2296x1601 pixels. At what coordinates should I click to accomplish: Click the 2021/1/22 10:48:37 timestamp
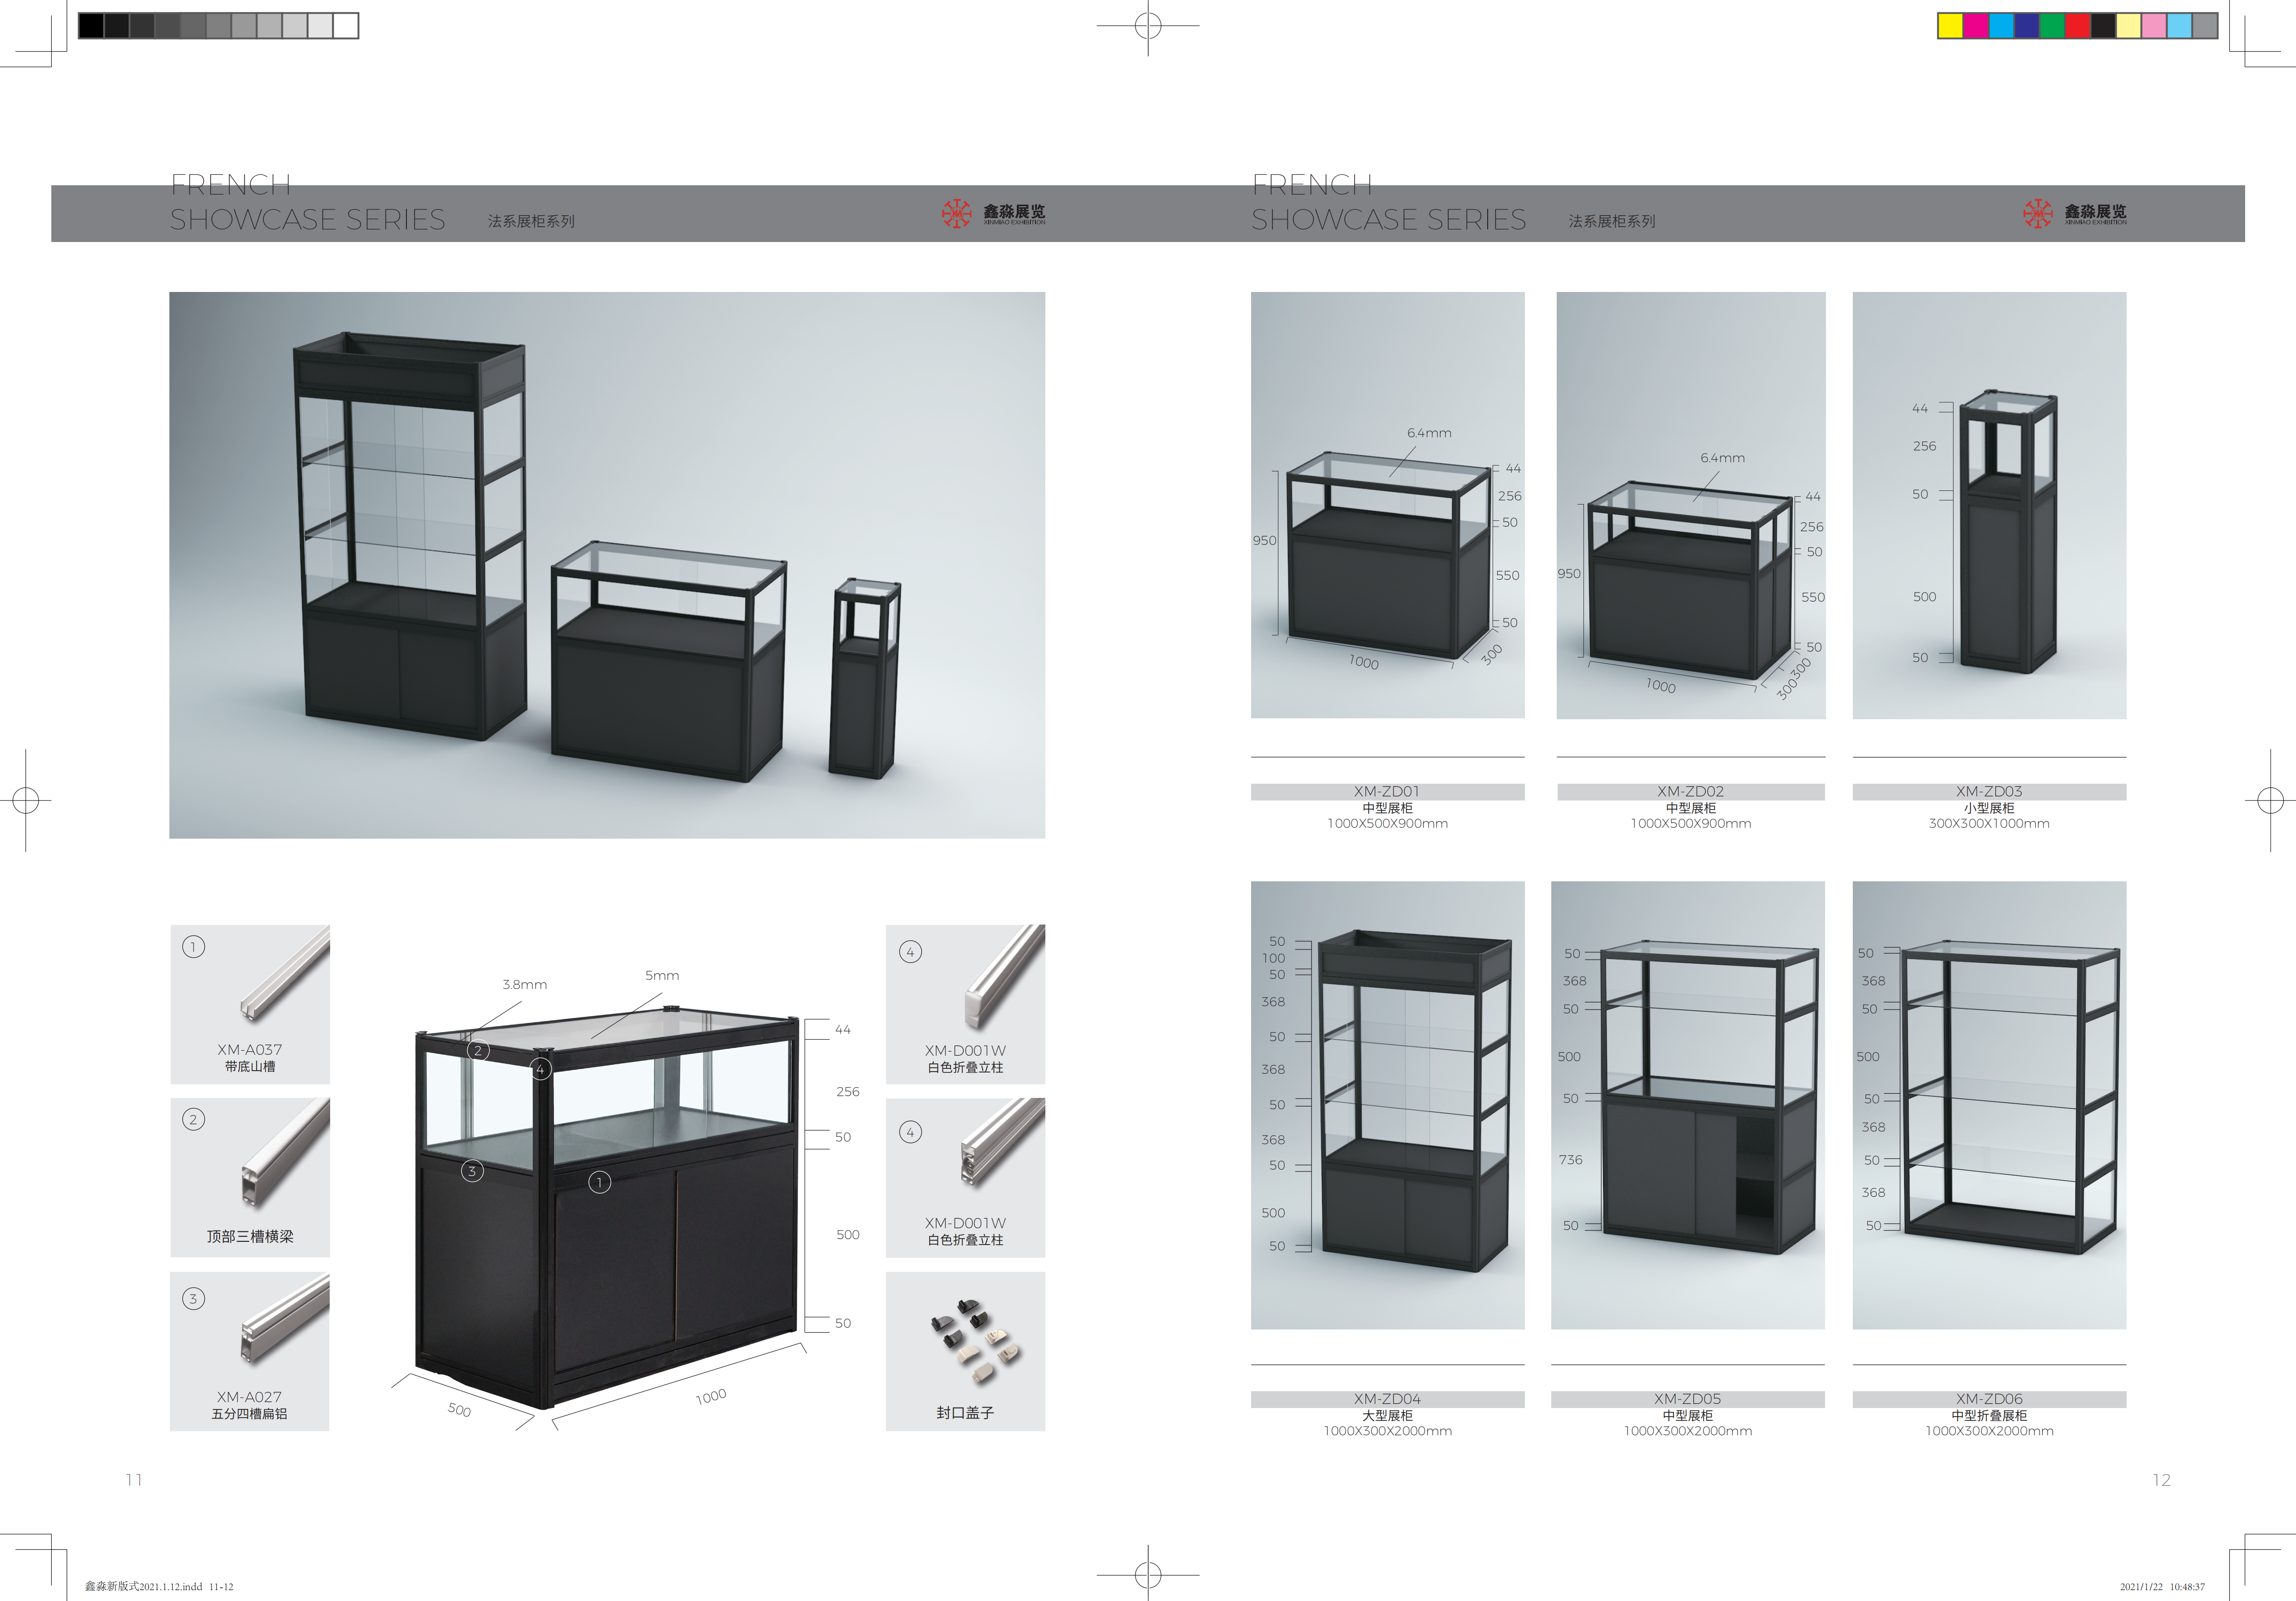point(2162,1586)
